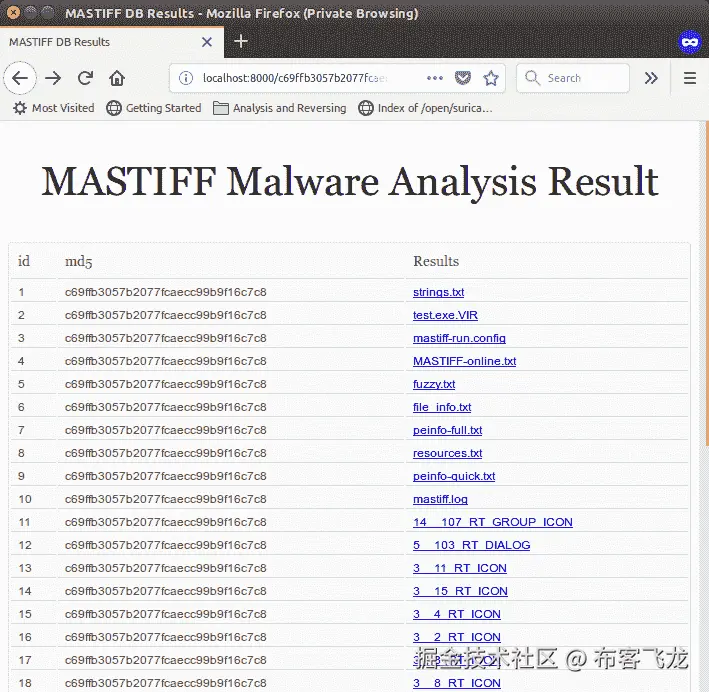
Task: Open the file_info.txt link
Action: [x=442, y=407]
